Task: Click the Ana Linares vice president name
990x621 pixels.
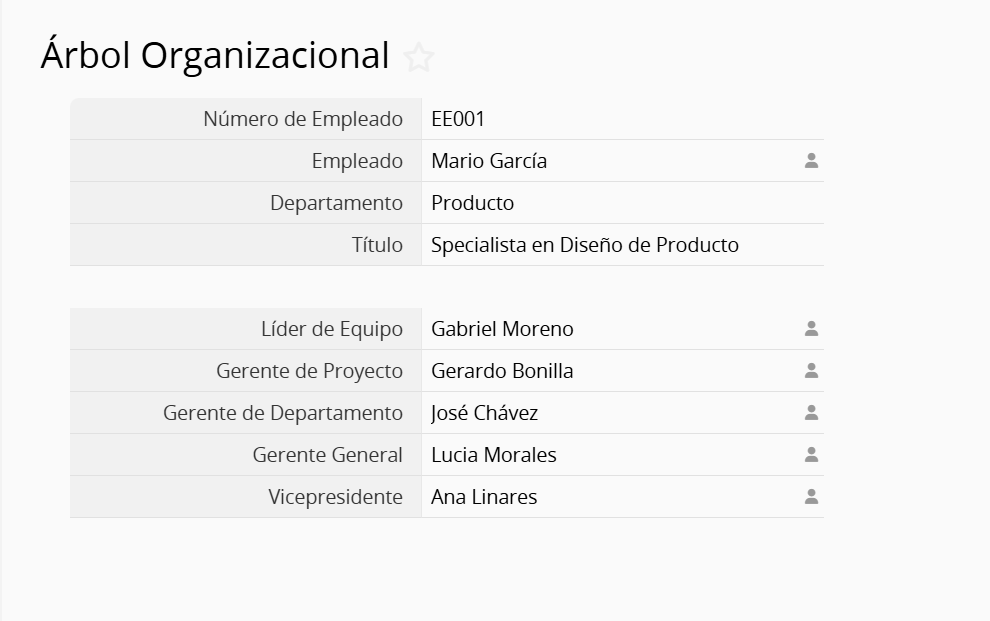Action: (484, 497)
